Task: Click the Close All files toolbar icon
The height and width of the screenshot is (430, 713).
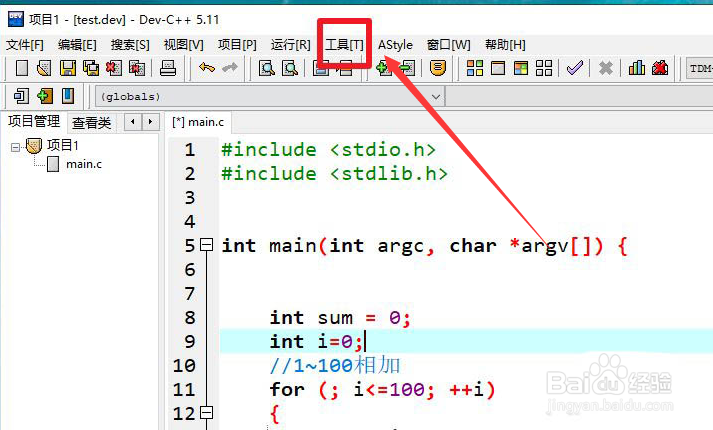Action: (137, 68)
